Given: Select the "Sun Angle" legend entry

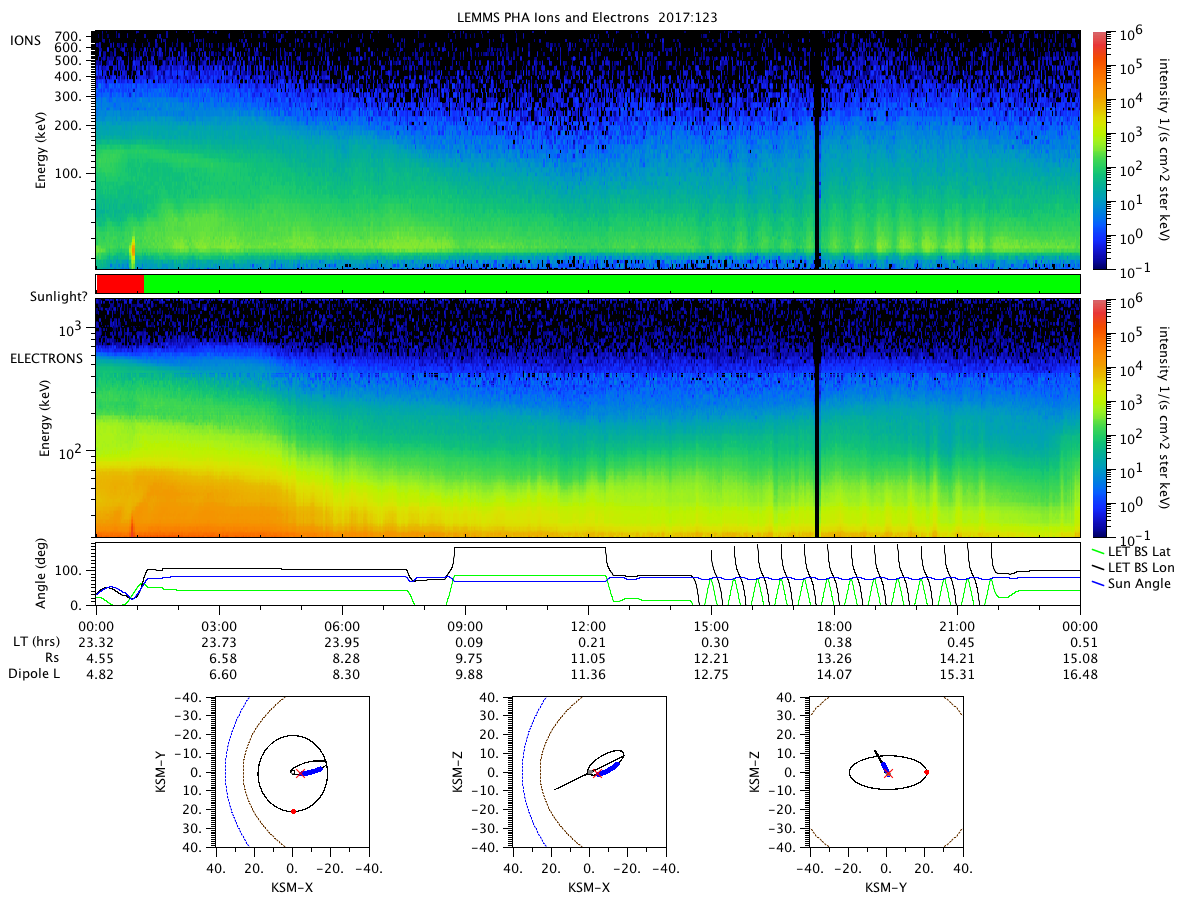Looking at the screenshot, I should click(1128, 583).
